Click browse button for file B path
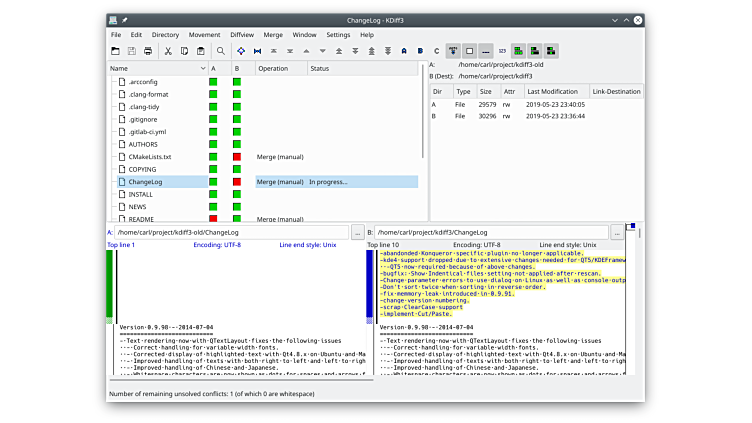 (x=617, y=232)
